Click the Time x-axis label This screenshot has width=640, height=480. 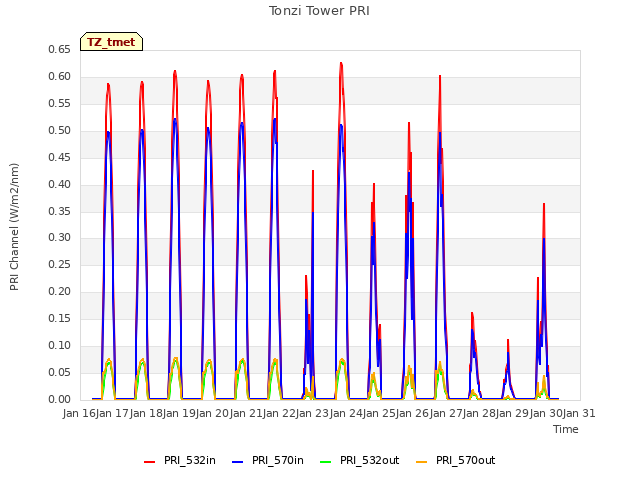pyautogui.click(x=566, y=429)
